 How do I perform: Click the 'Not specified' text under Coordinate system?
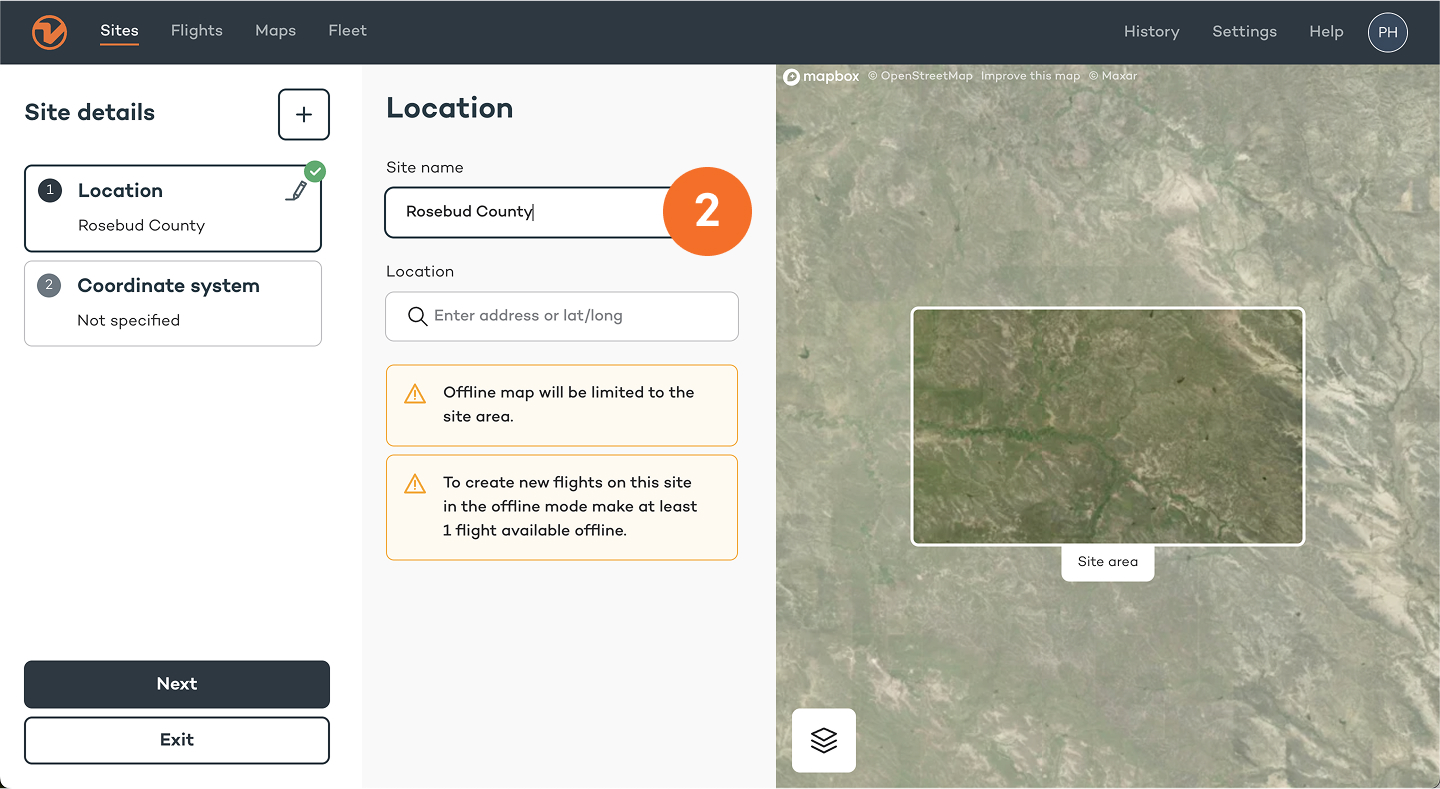[x=129, y=320]
